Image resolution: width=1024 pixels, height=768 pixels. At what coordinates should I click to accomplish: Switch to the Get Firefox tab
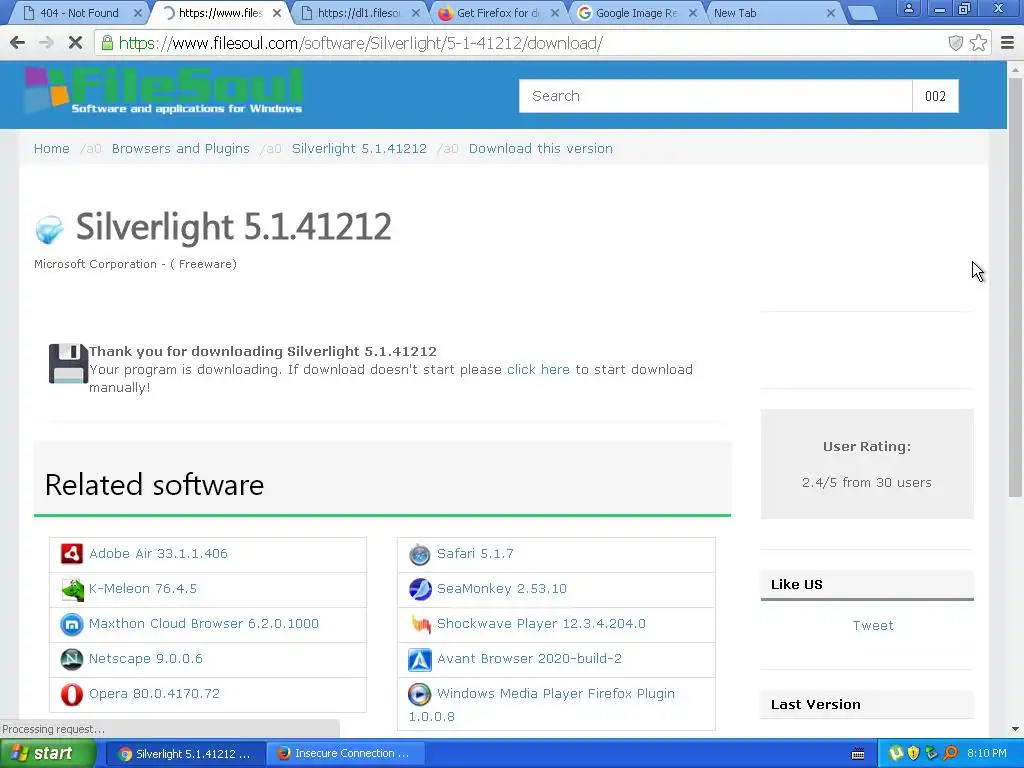point(498,13)
